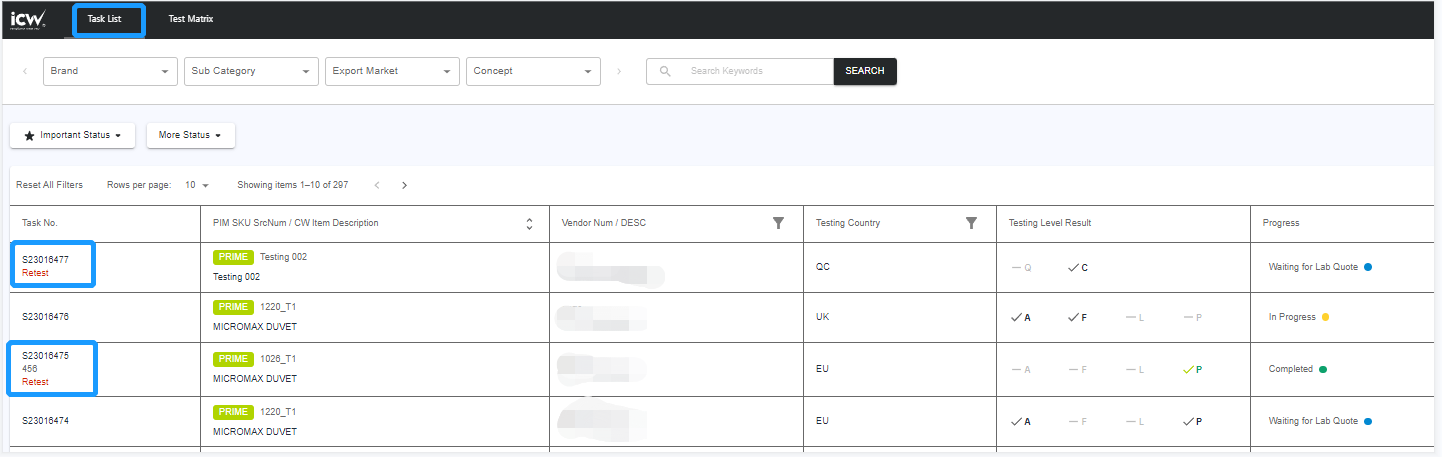Change Rows per page value

pos(197,185)
